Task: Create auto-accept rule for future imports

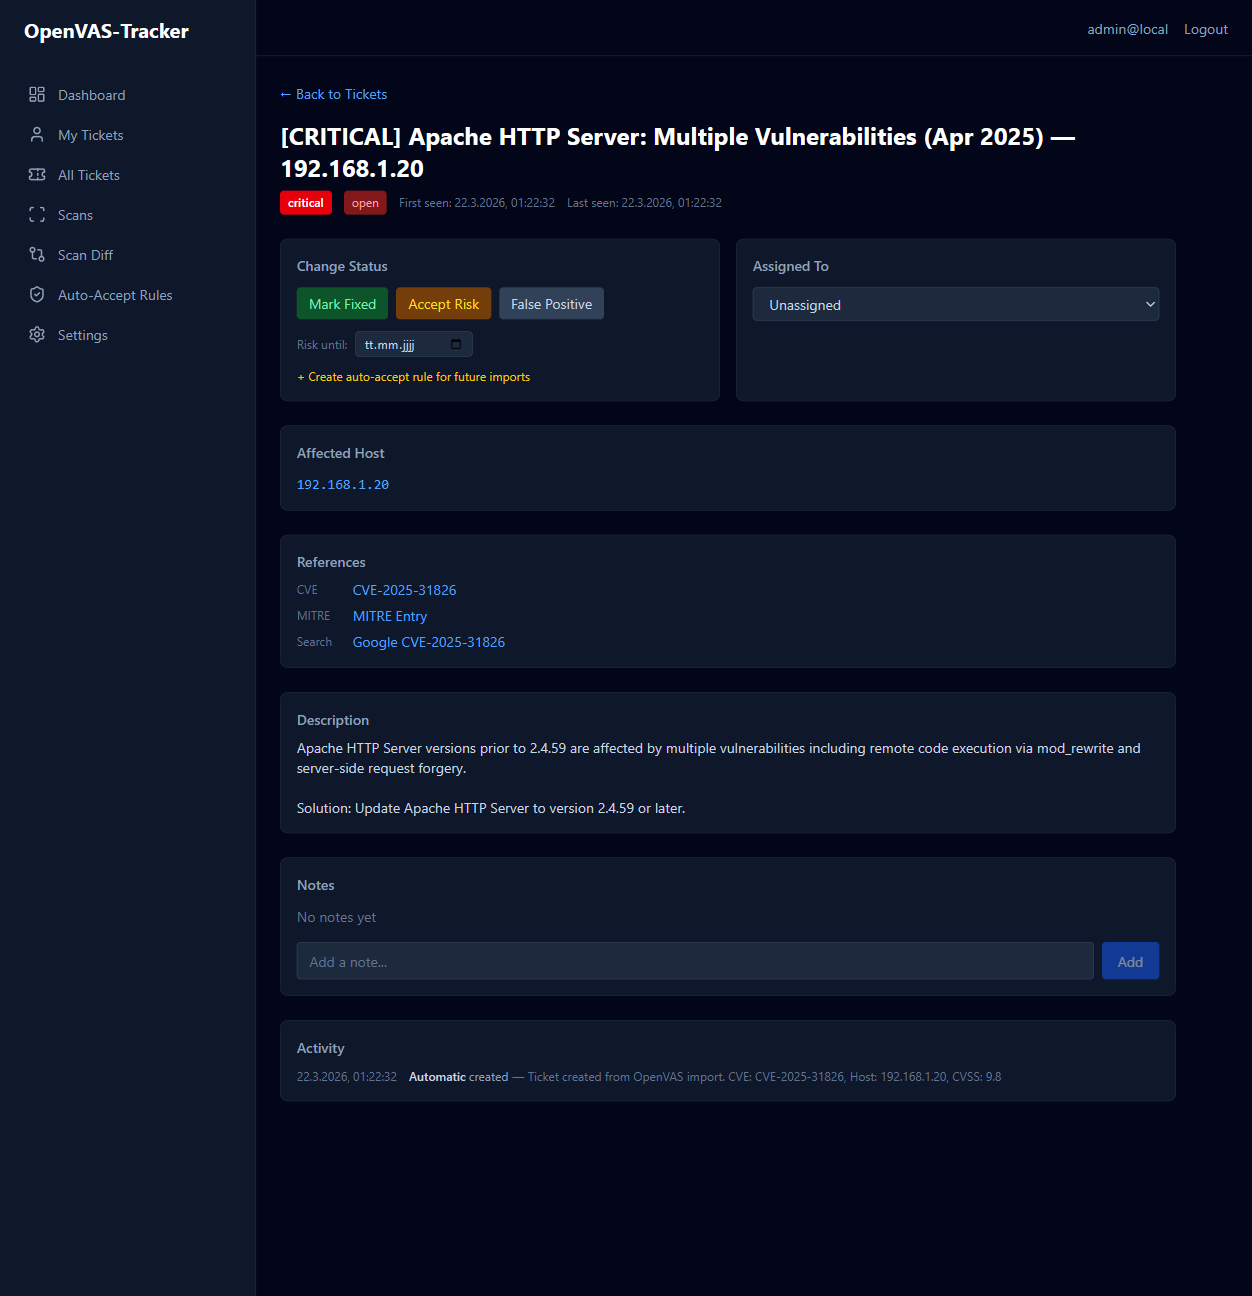Action: pyautogui.click(x=414, y=377)
